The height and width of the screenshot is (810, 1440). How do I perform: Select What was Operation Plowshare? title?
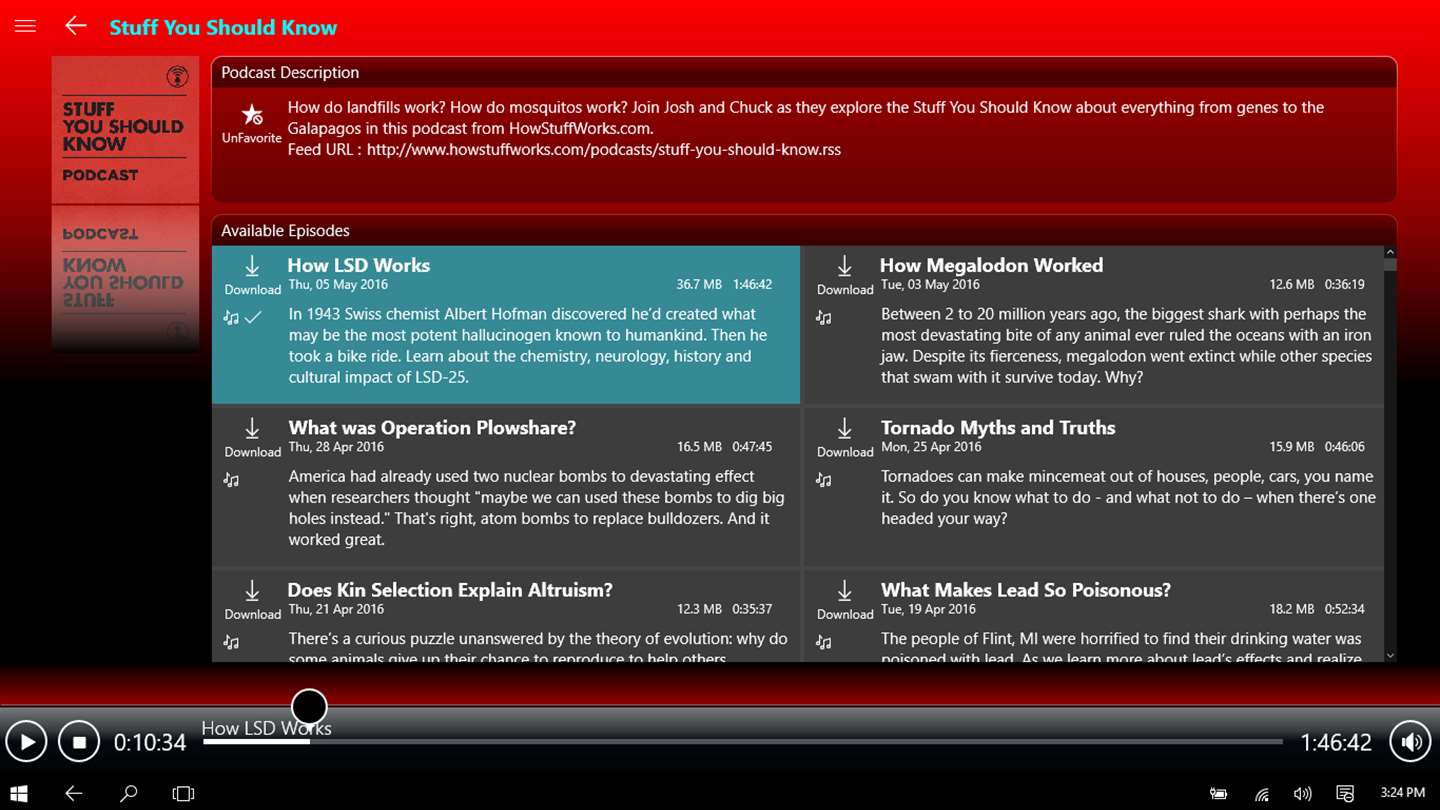[x=432, y=427]
